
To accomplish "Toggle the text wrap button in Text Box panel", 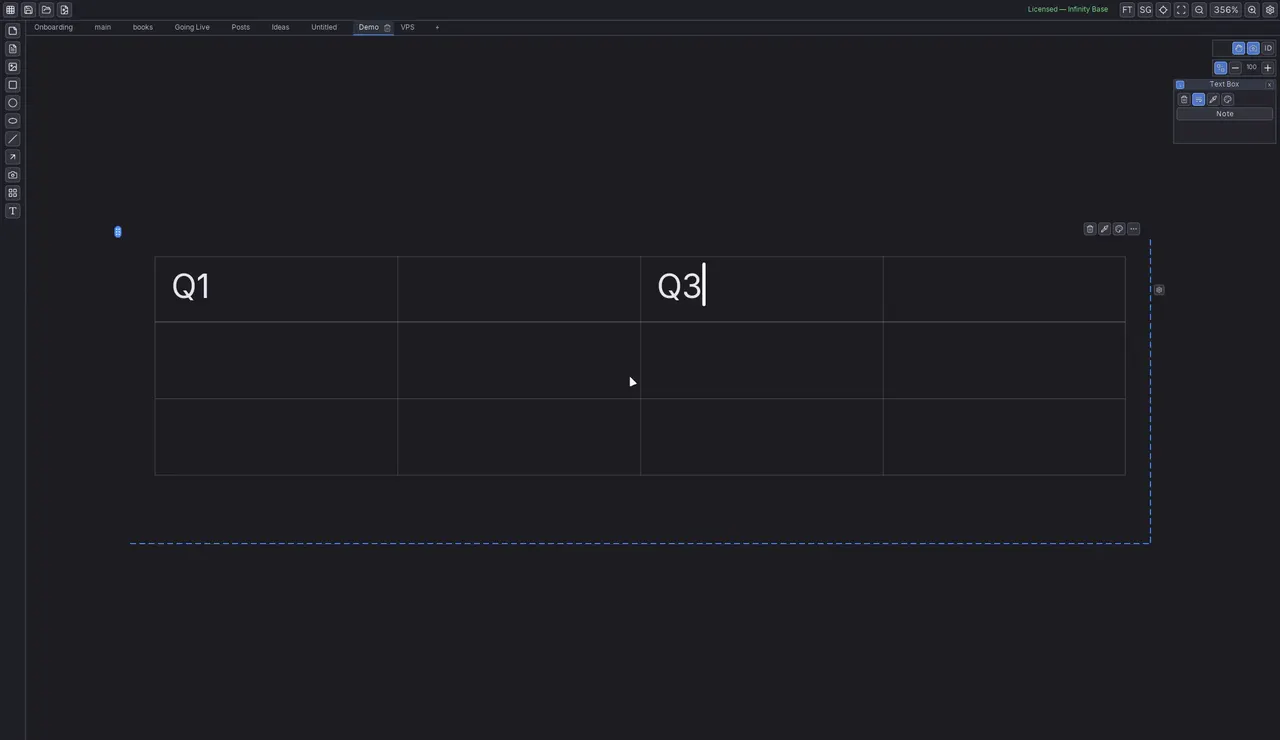I will [x=1198, y=100].
